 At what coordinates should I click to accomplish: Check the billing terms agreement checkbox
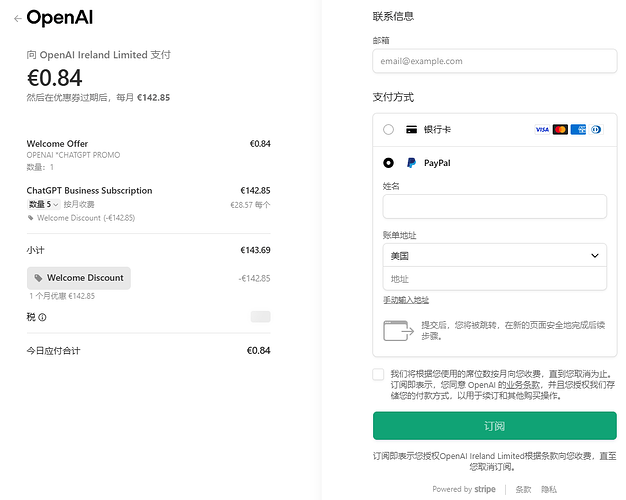378,375
